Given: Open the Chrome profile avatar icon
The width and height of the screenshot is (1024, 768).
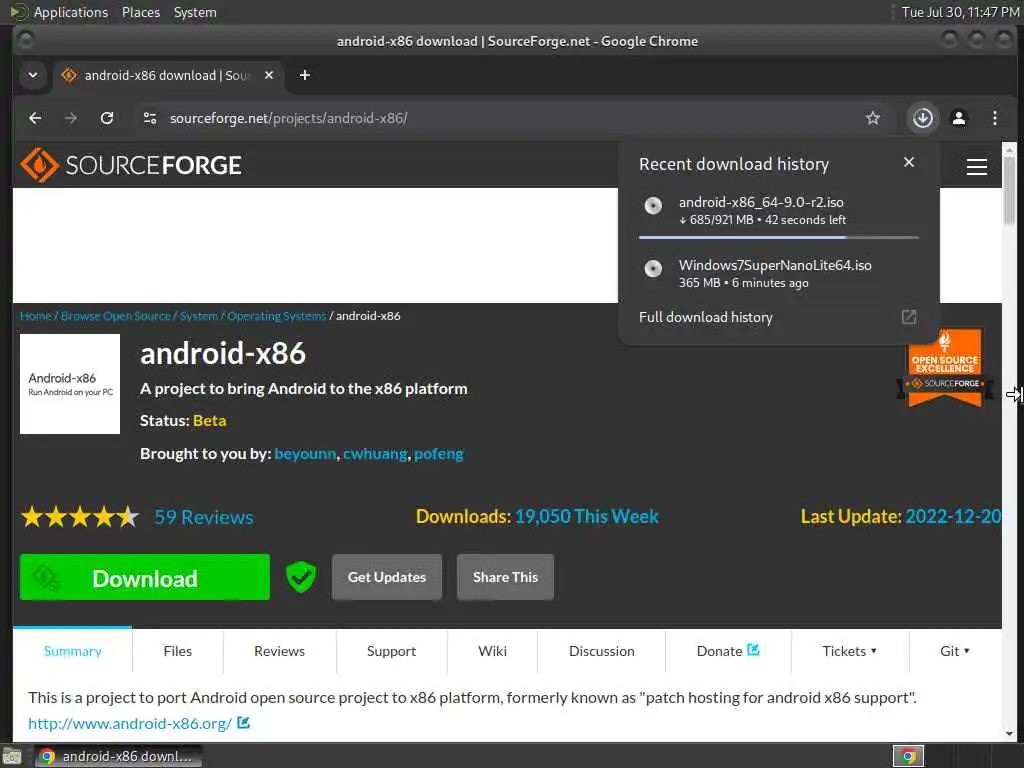Looking at the screenshot, I should click(958, 118).
